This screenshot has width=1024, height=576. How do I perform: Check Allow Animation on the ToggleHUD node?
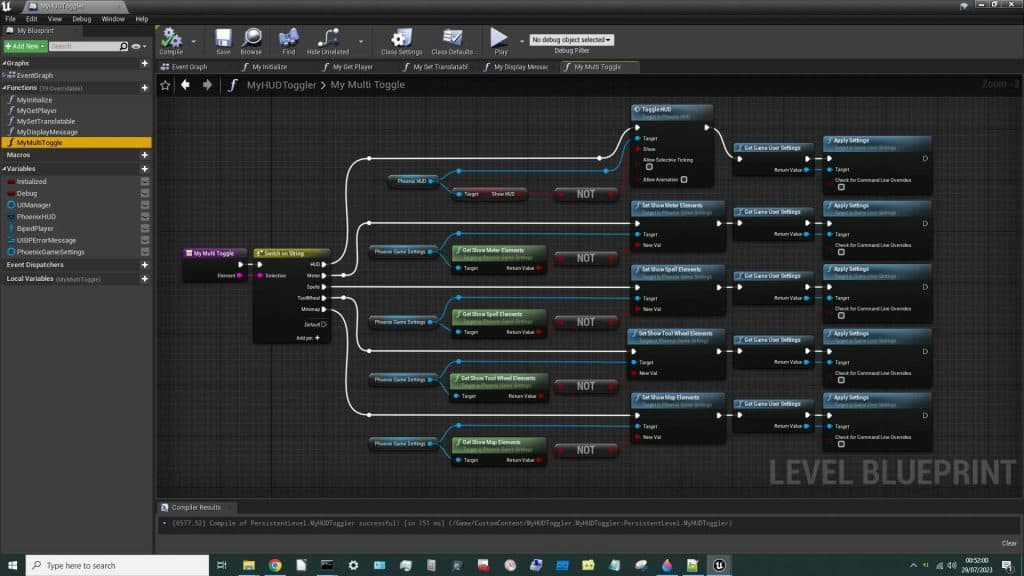click(x=684, y=180)
